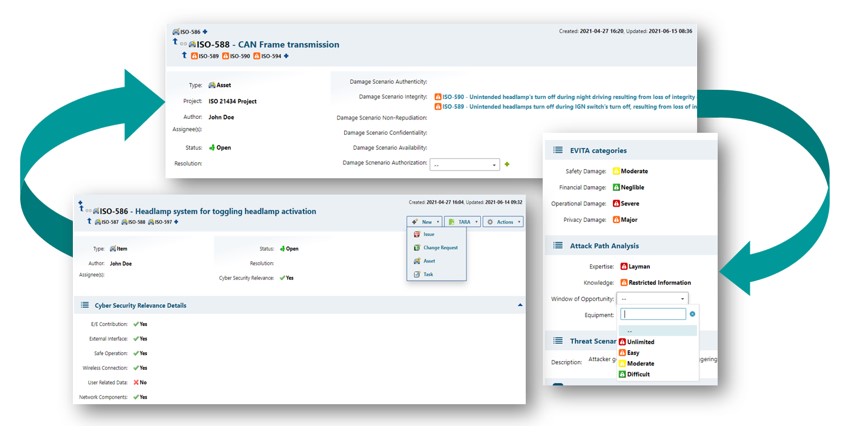Click the green Financial Damage Neglible icon
Viewport: 862px width, 441px height.
point(616,188)
